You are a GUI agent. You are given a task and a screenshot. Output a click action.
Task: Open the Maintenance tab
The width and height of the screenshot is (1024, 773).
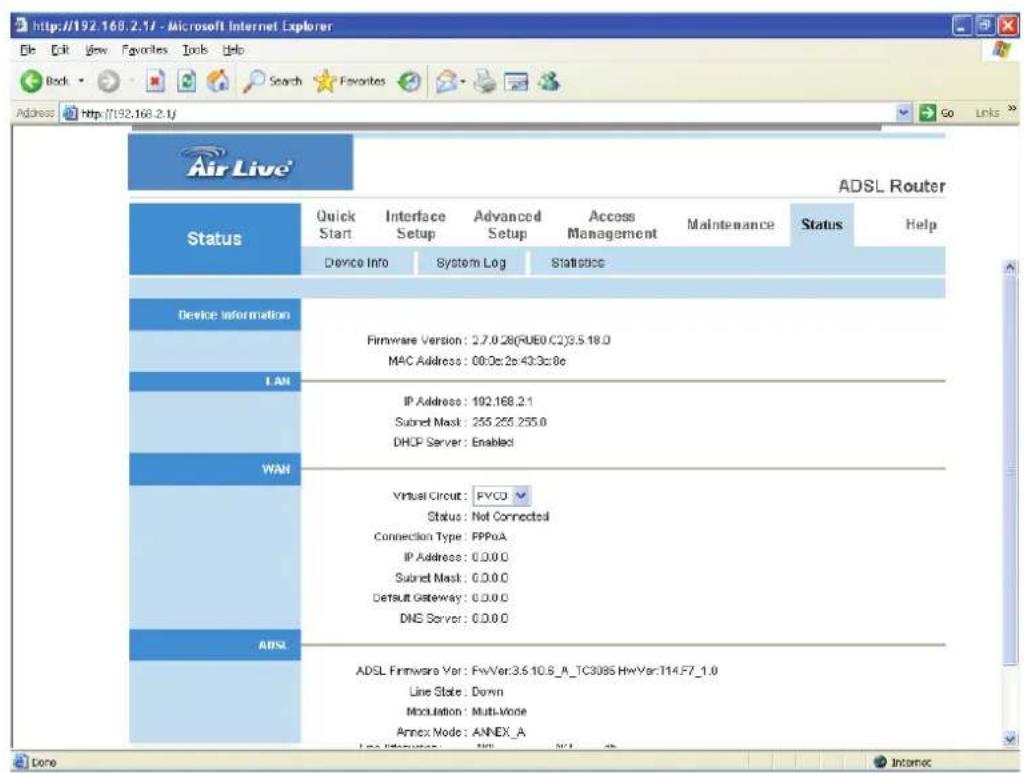point(730,225)
